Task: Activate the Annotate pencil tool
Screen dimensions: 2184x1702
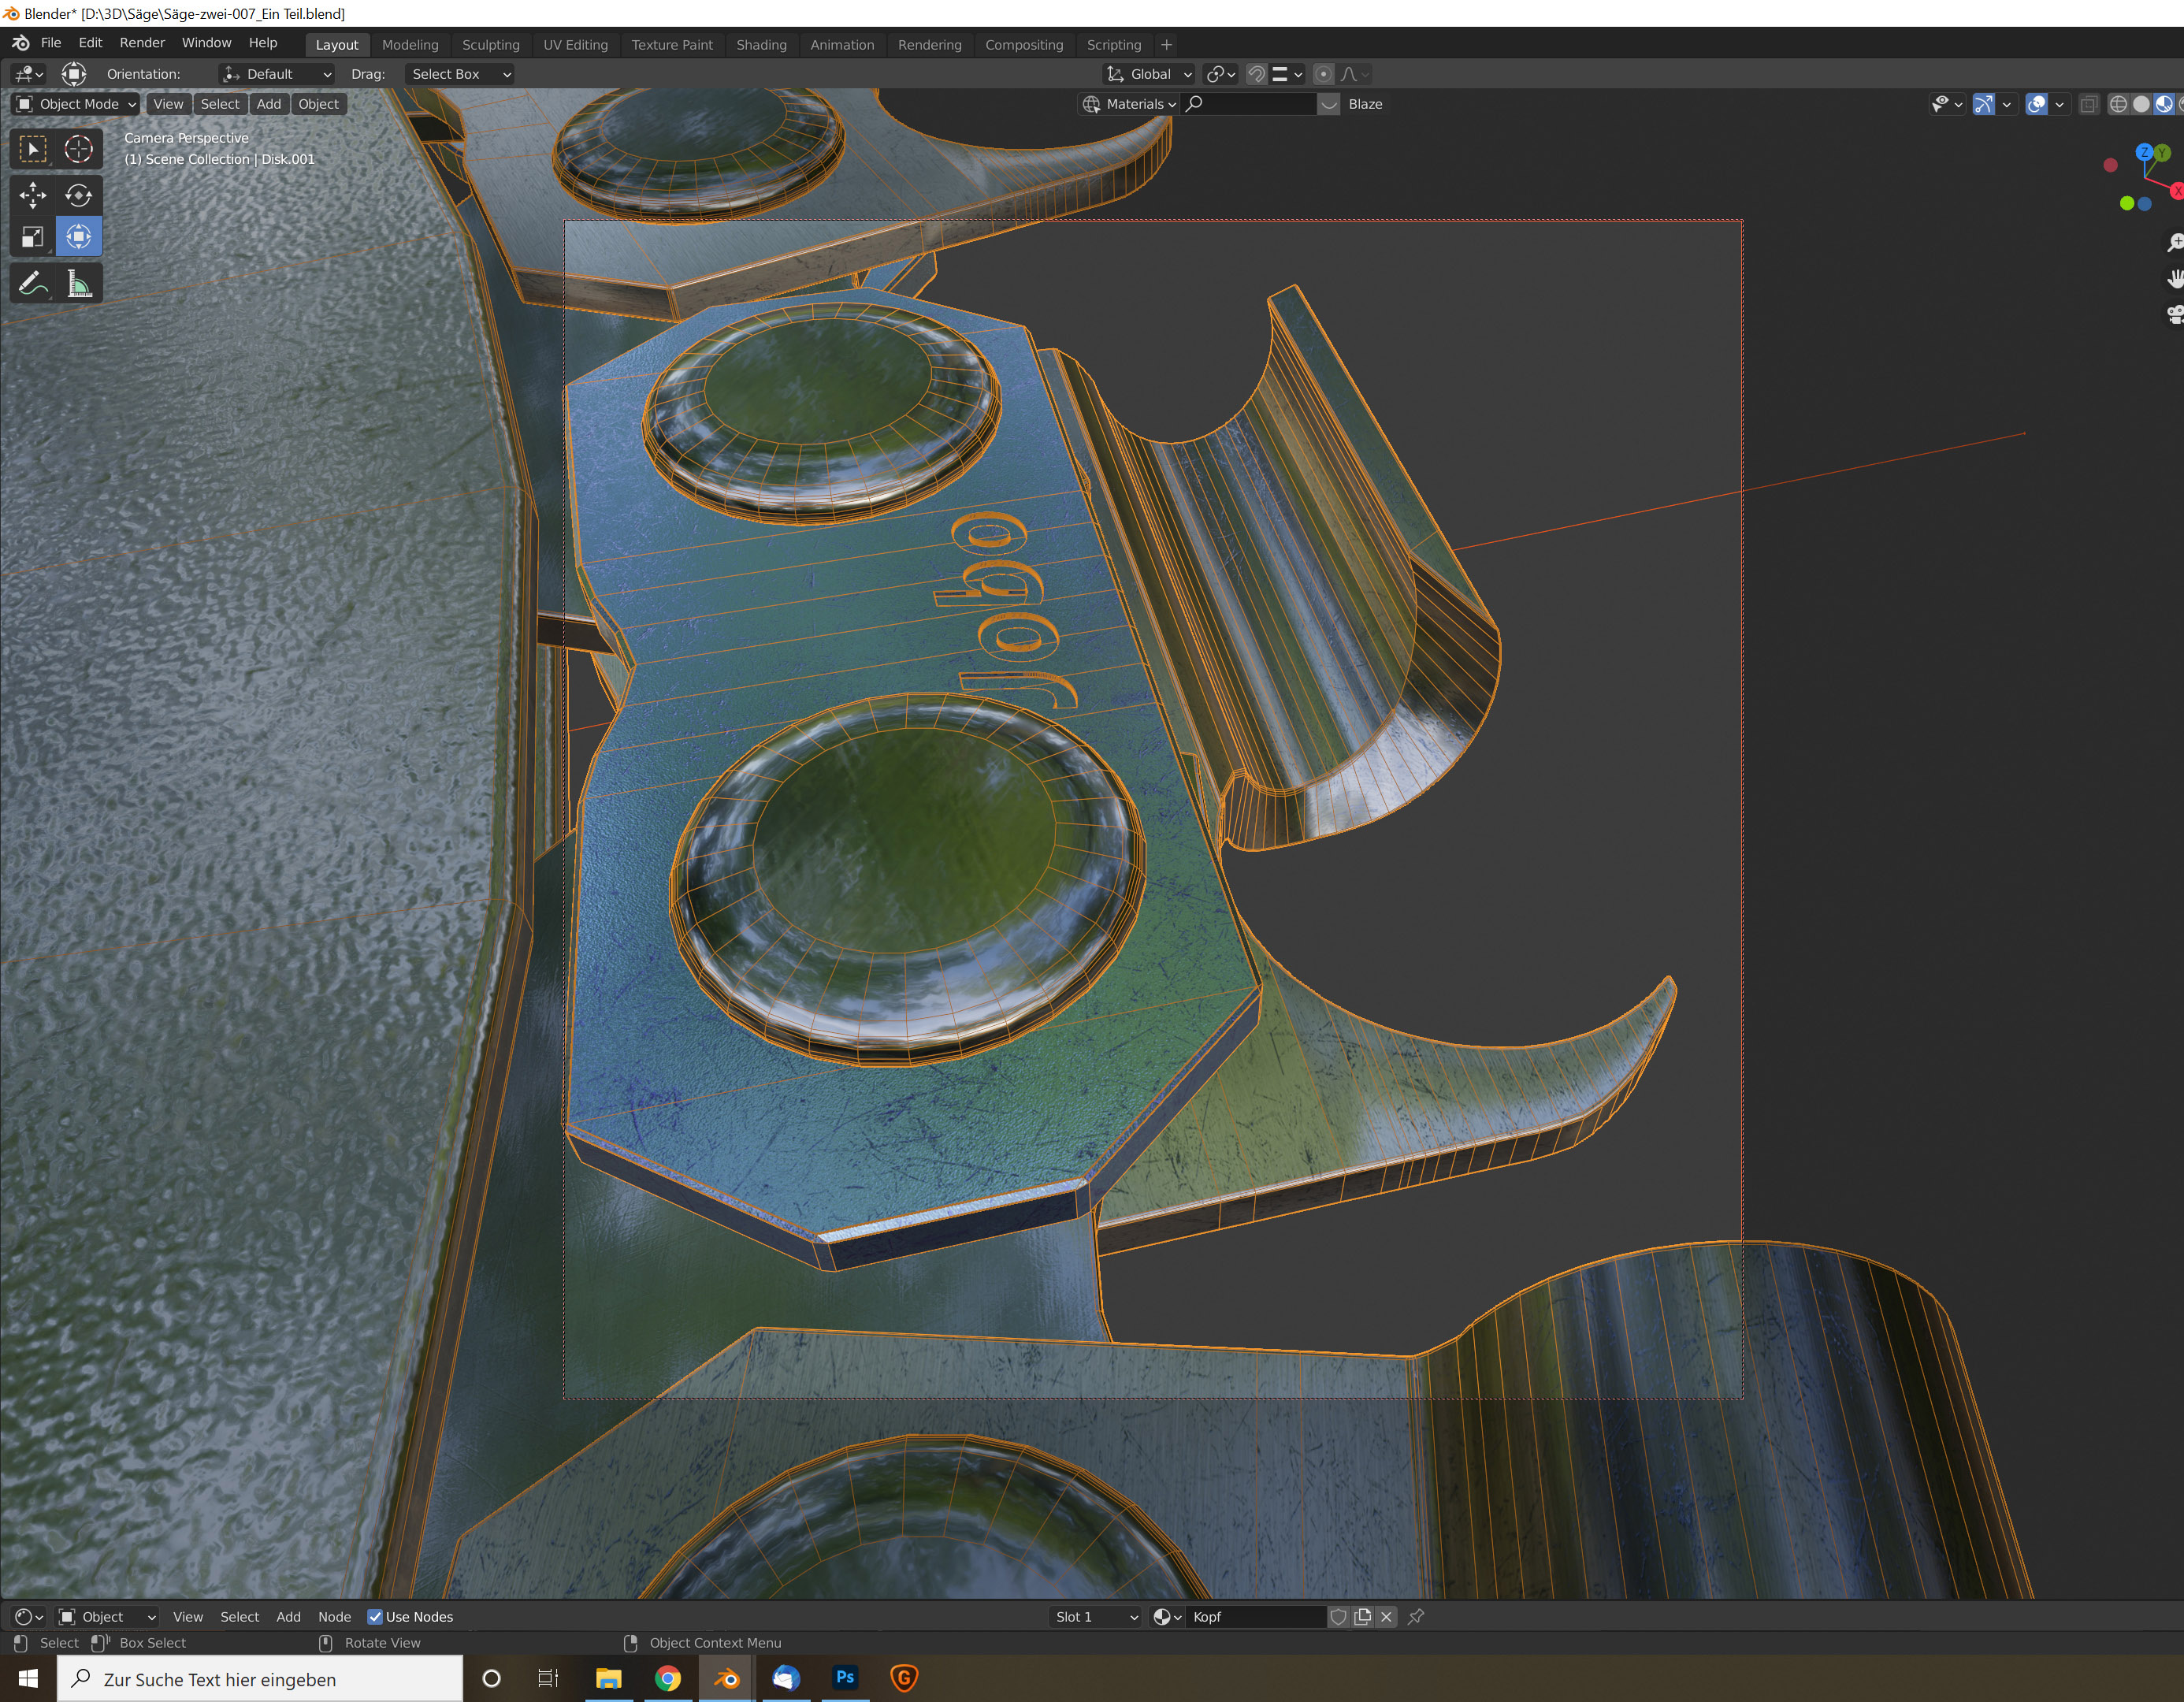Action: pyautogui.click(x=32, y=284)
